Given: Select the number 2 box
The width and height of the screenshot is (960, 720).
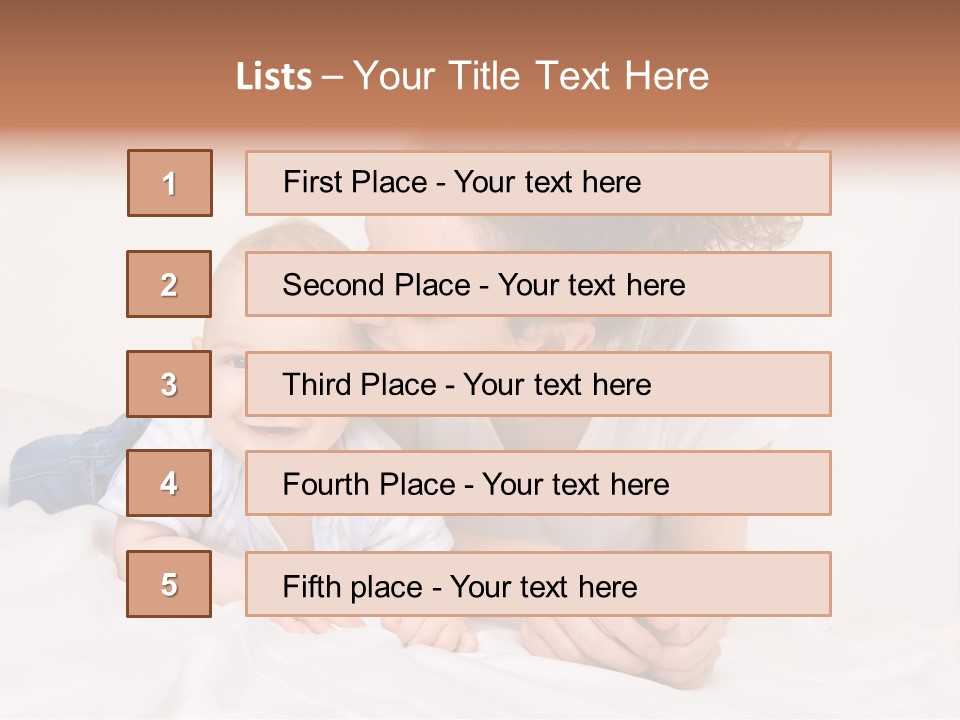Looking at the screenshot, I should 169,284.
